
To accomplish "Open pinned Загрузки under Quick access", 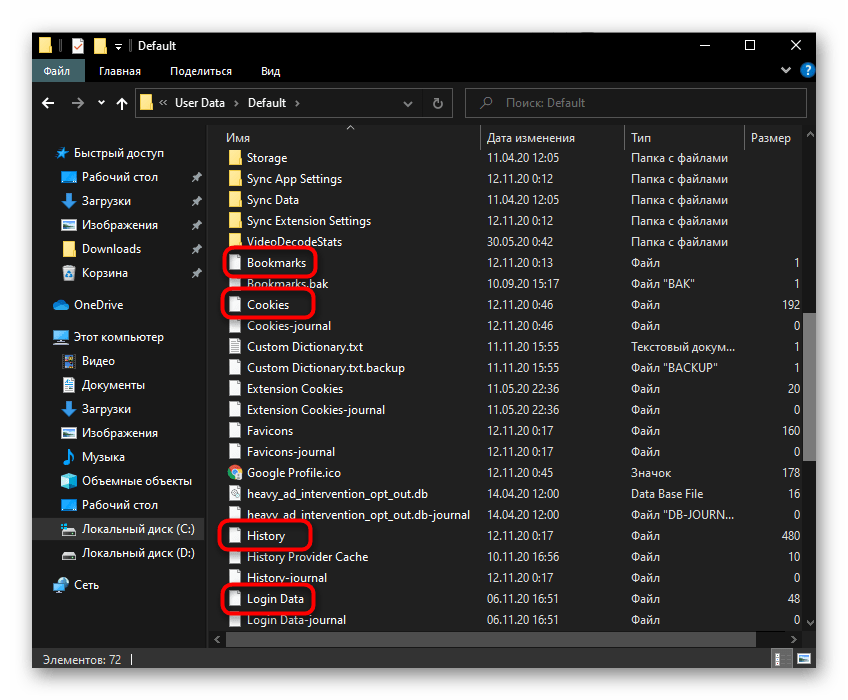I will tap(106, 201).
